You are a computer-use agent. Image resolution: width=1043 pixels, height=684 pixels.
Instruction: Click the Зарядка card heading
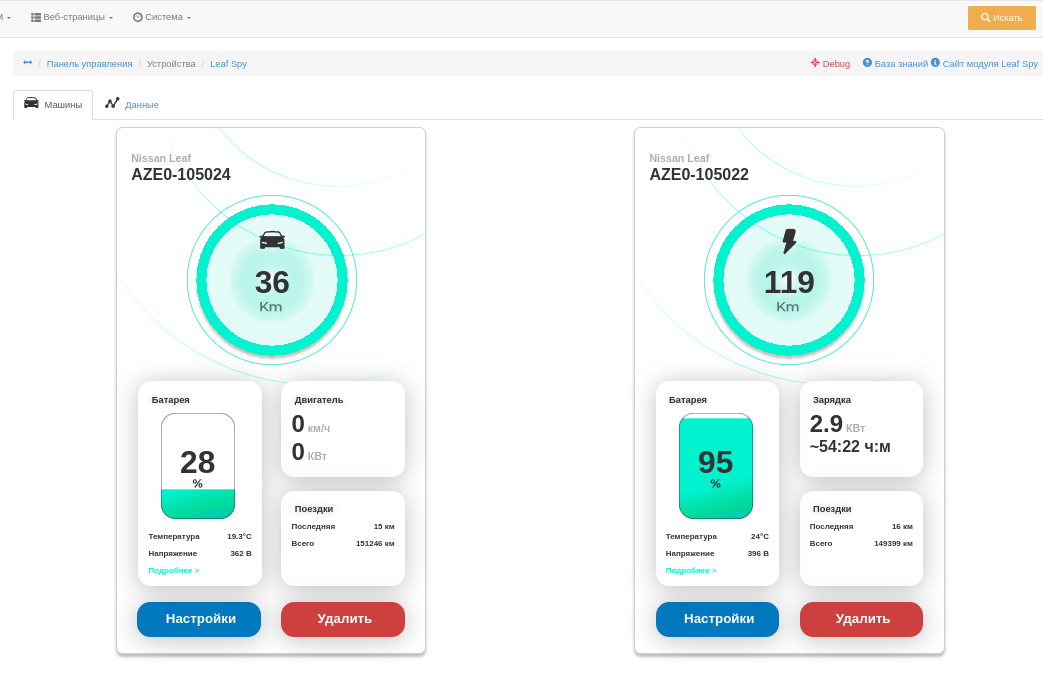831,400
